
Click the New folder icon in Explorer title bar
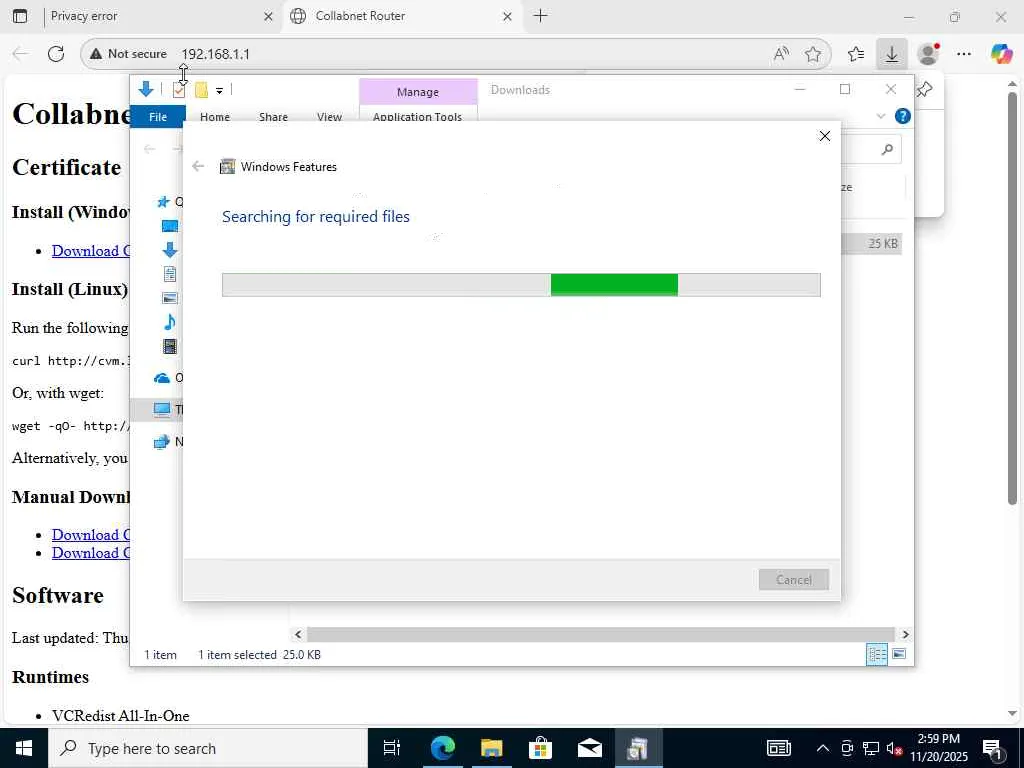201,90
